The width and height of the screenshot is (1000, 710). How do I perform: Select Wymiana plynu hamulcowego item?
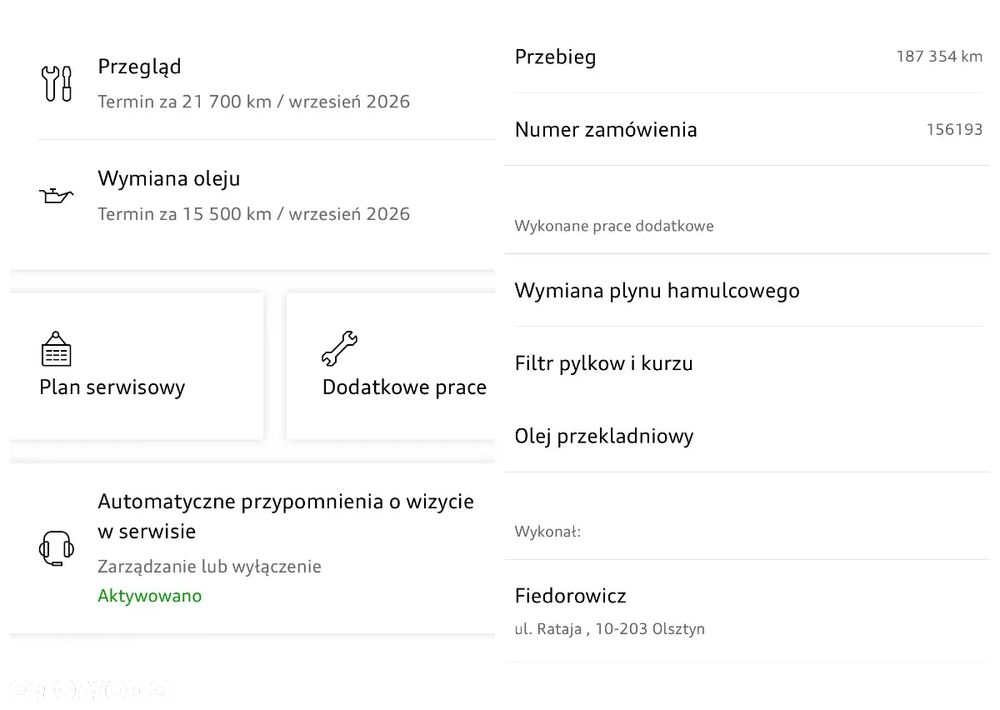tap(657, 291)
